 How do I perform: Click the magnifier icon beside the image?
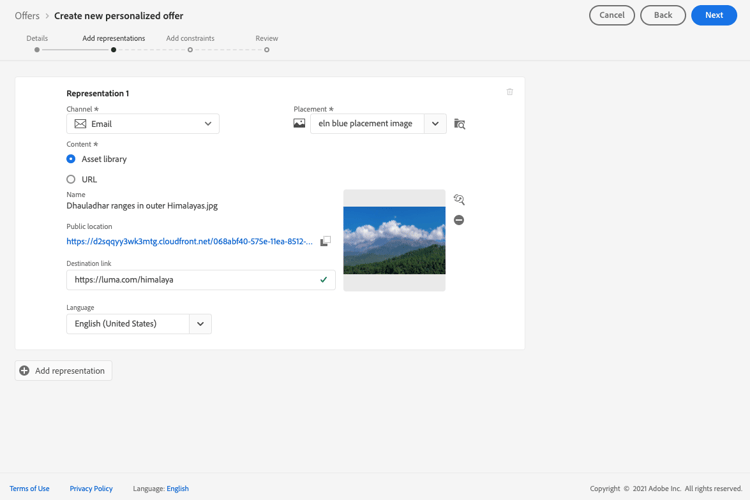click(x=459, y=199)
